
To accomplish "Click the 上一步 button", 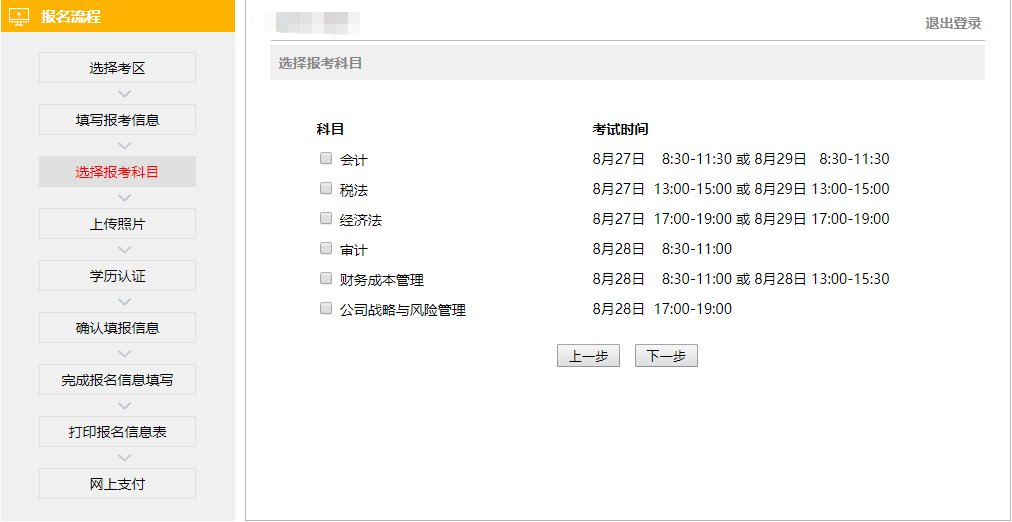I will 588,356.
